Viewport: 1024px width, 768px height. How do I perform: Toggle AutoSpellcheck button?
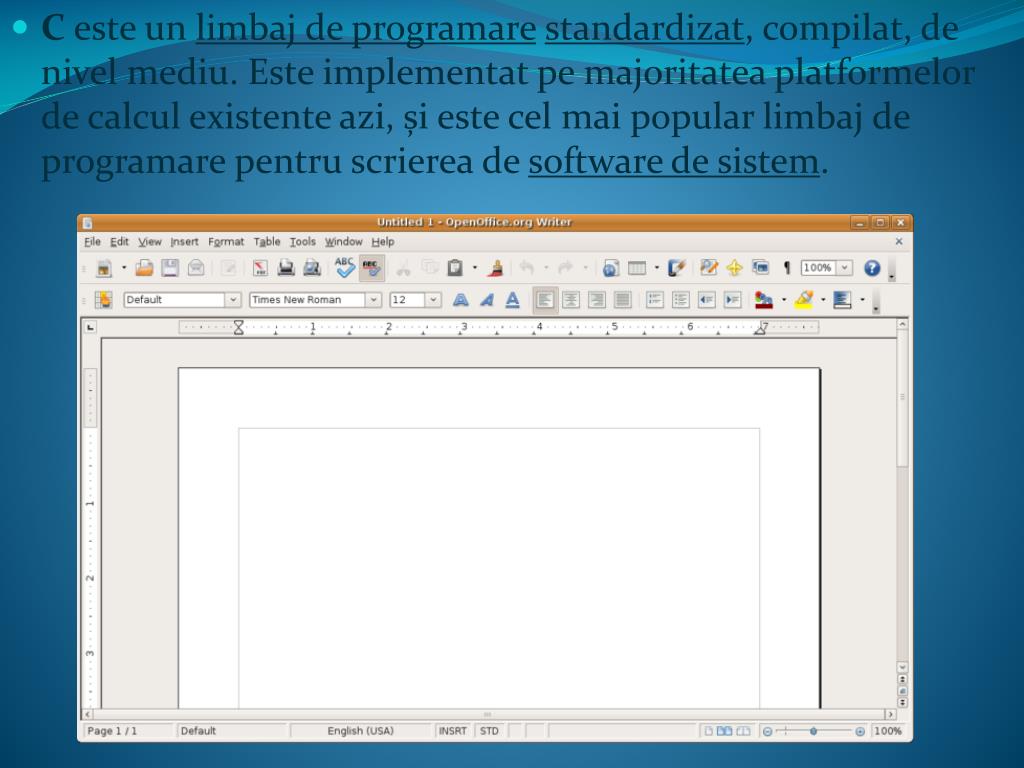pos(372,268)
